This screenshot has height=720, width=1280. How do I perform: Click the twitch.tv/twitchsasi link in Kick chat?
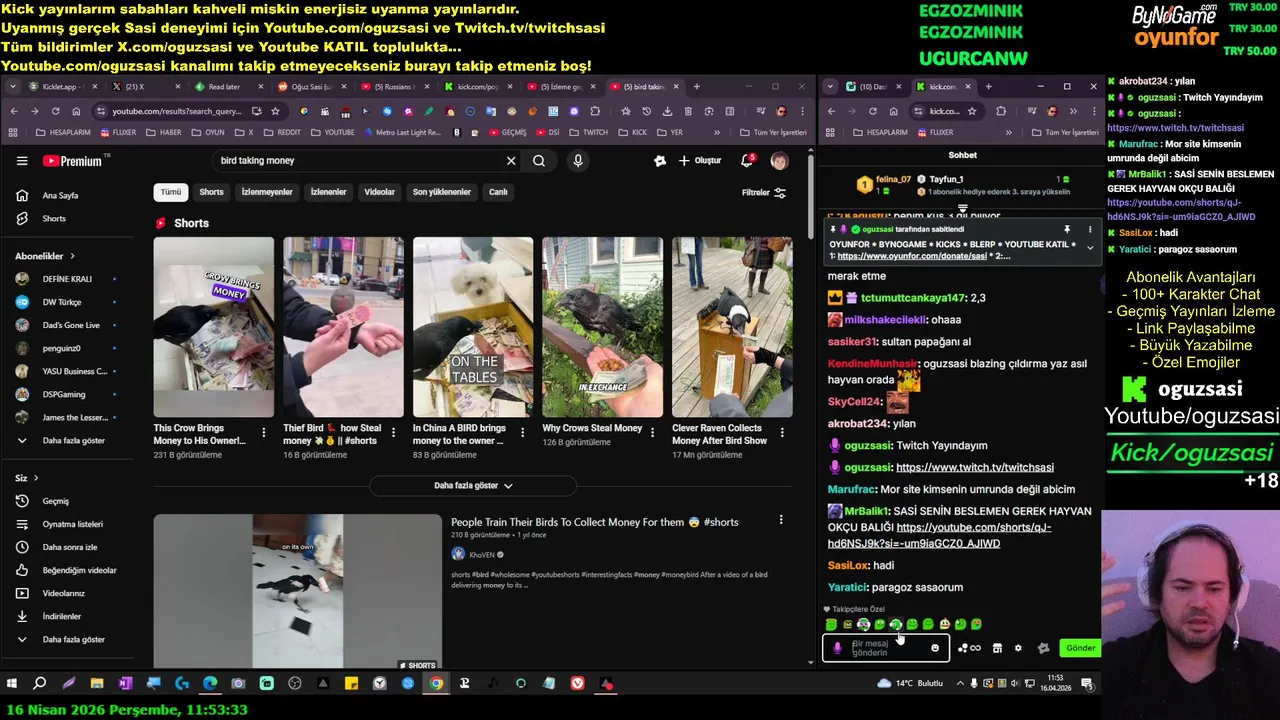tap(975, 468)
